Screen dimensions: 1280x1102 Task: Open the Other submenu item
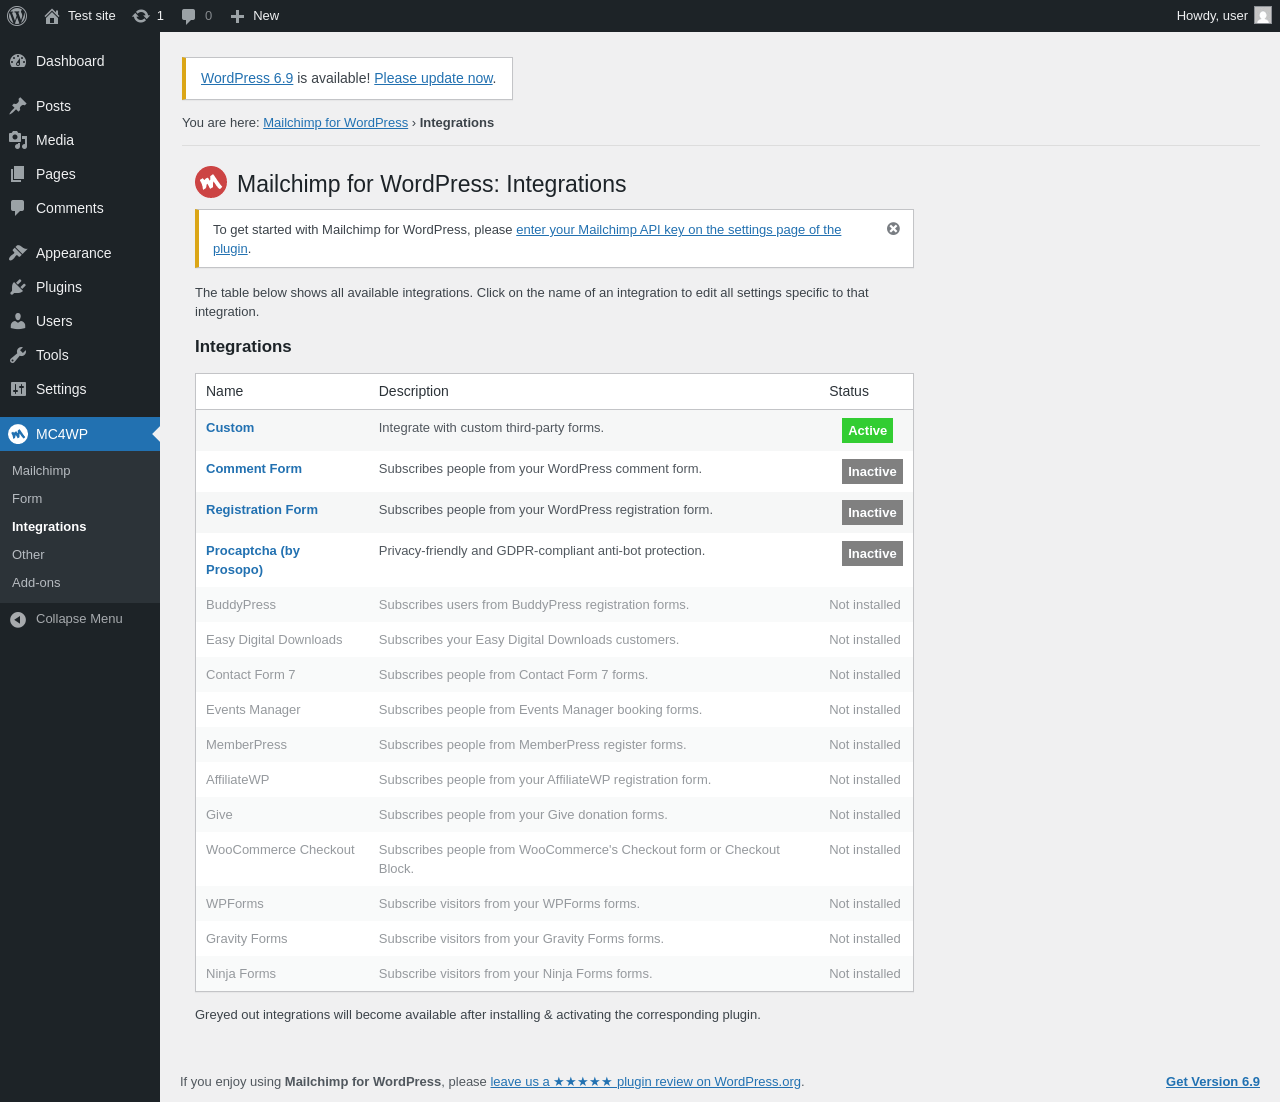(x=28, y=555)
